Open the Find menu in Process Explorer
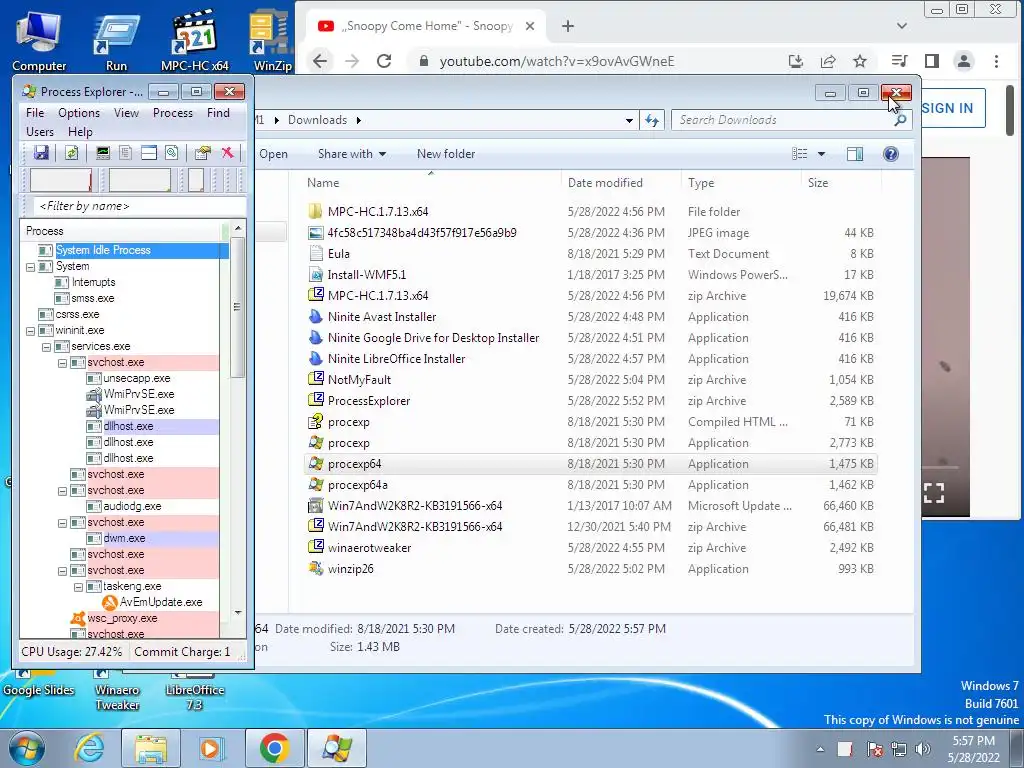 click(218, 113)
